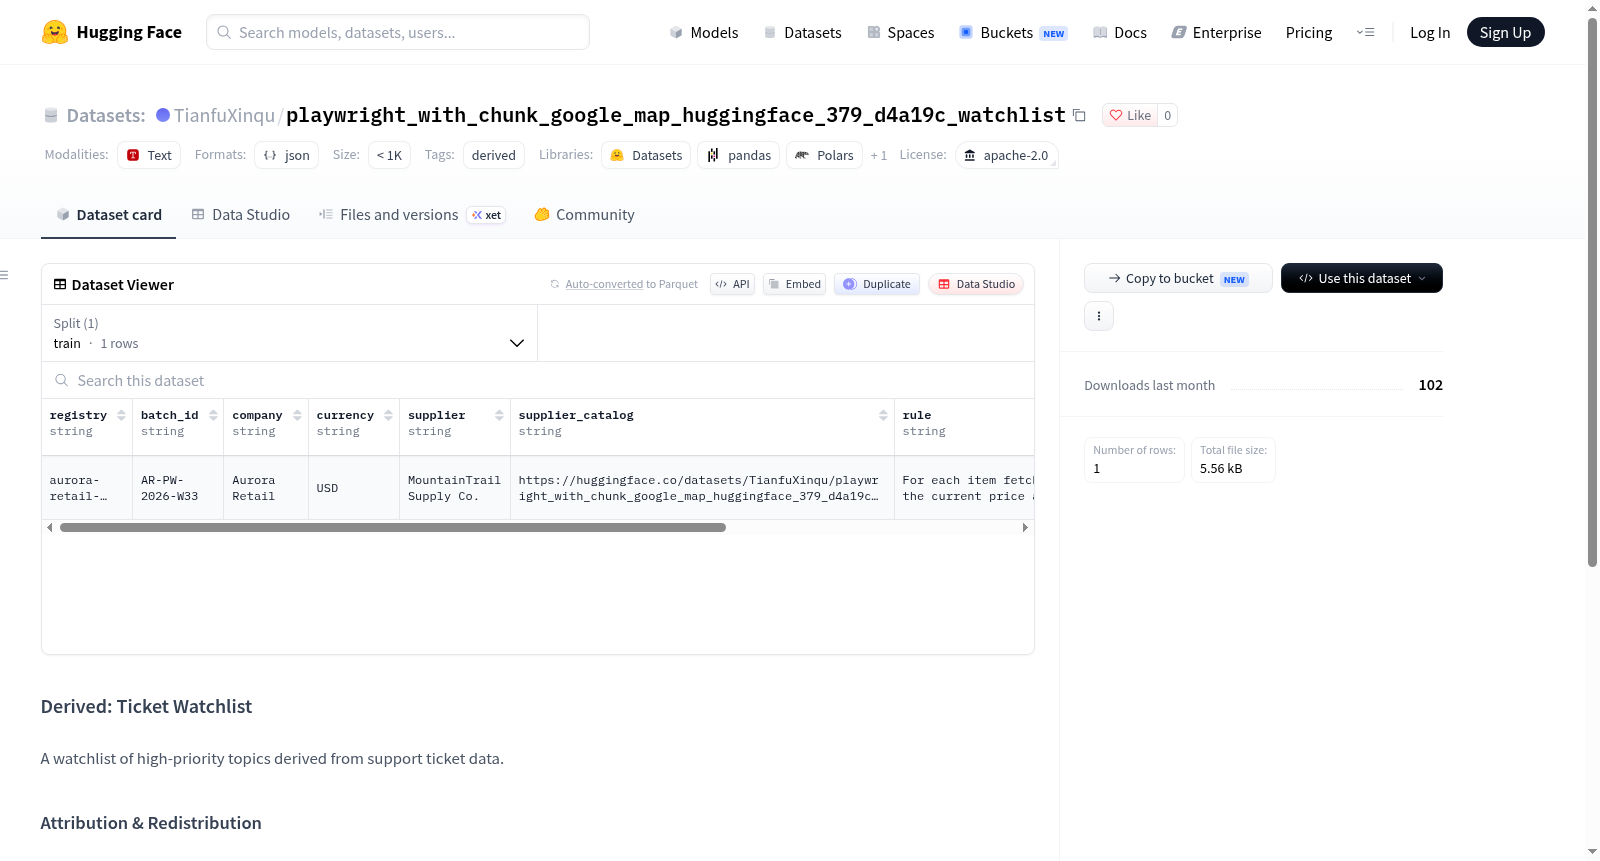
Task: Click the Hugging Face logo icon
Action: click(55, 32)
